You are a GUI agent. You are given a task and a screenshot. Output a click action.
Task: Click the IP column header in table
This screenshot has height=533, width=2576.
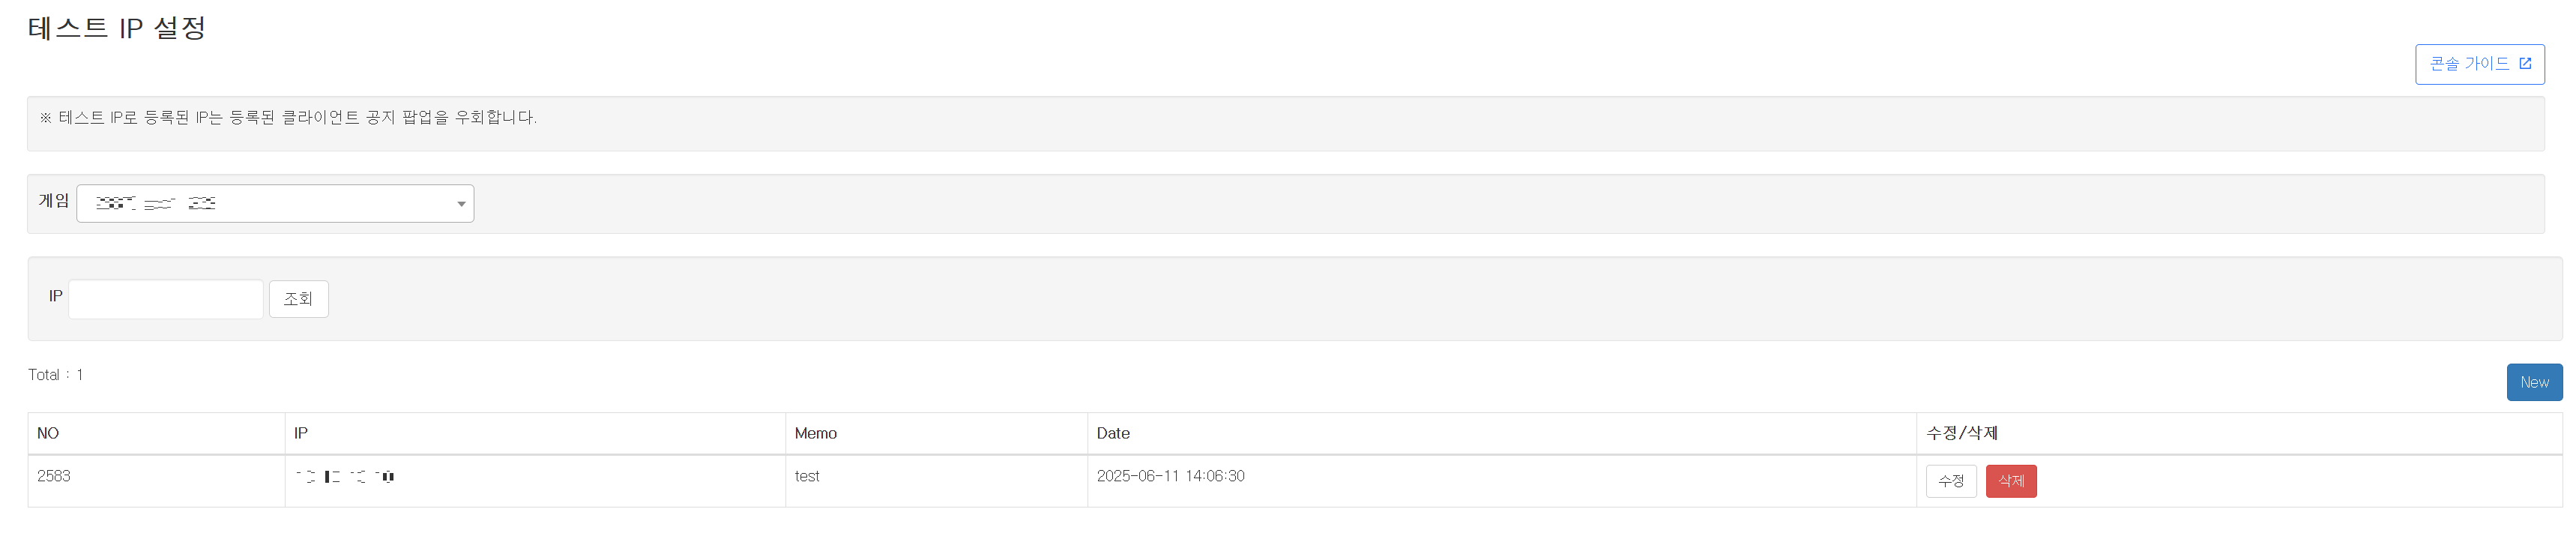click(301, 433)
